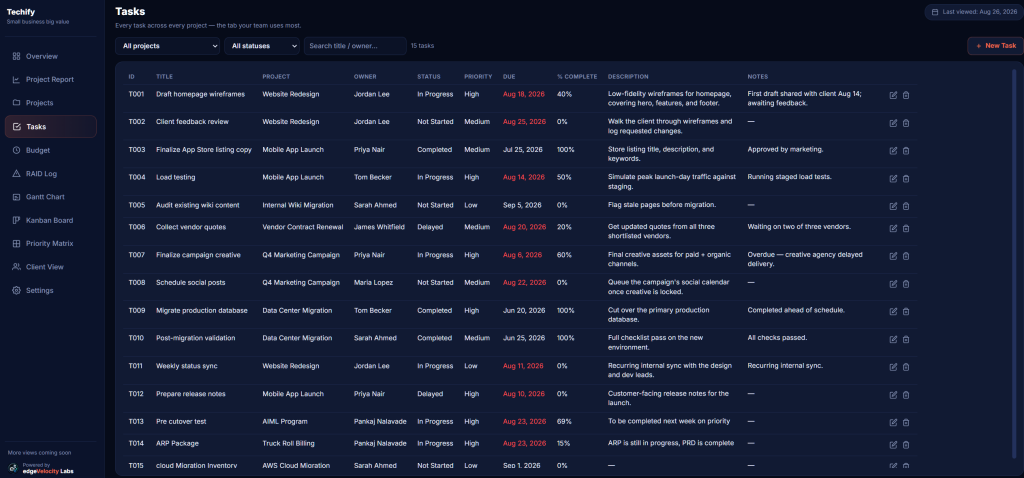Click "Vendor Contract Renewal" project cell
The image size is (1024, 478).
click(302, 227)
